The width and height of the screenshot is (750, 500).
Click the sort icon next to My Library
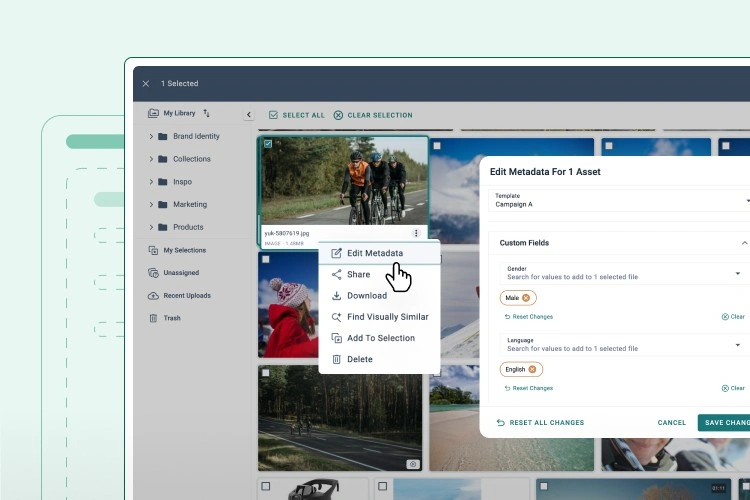[207, 114]
